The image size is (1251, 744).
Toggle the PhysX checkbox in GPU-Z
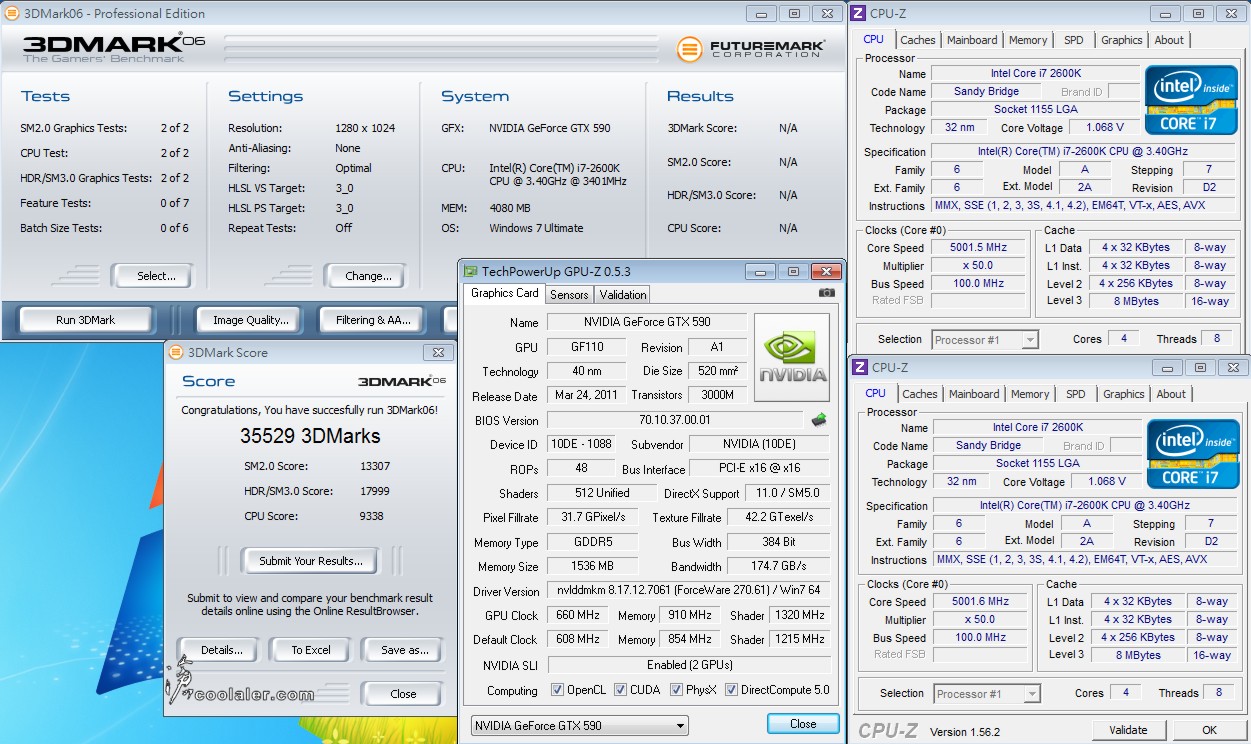pyautogui.click(x=678, y=690)
